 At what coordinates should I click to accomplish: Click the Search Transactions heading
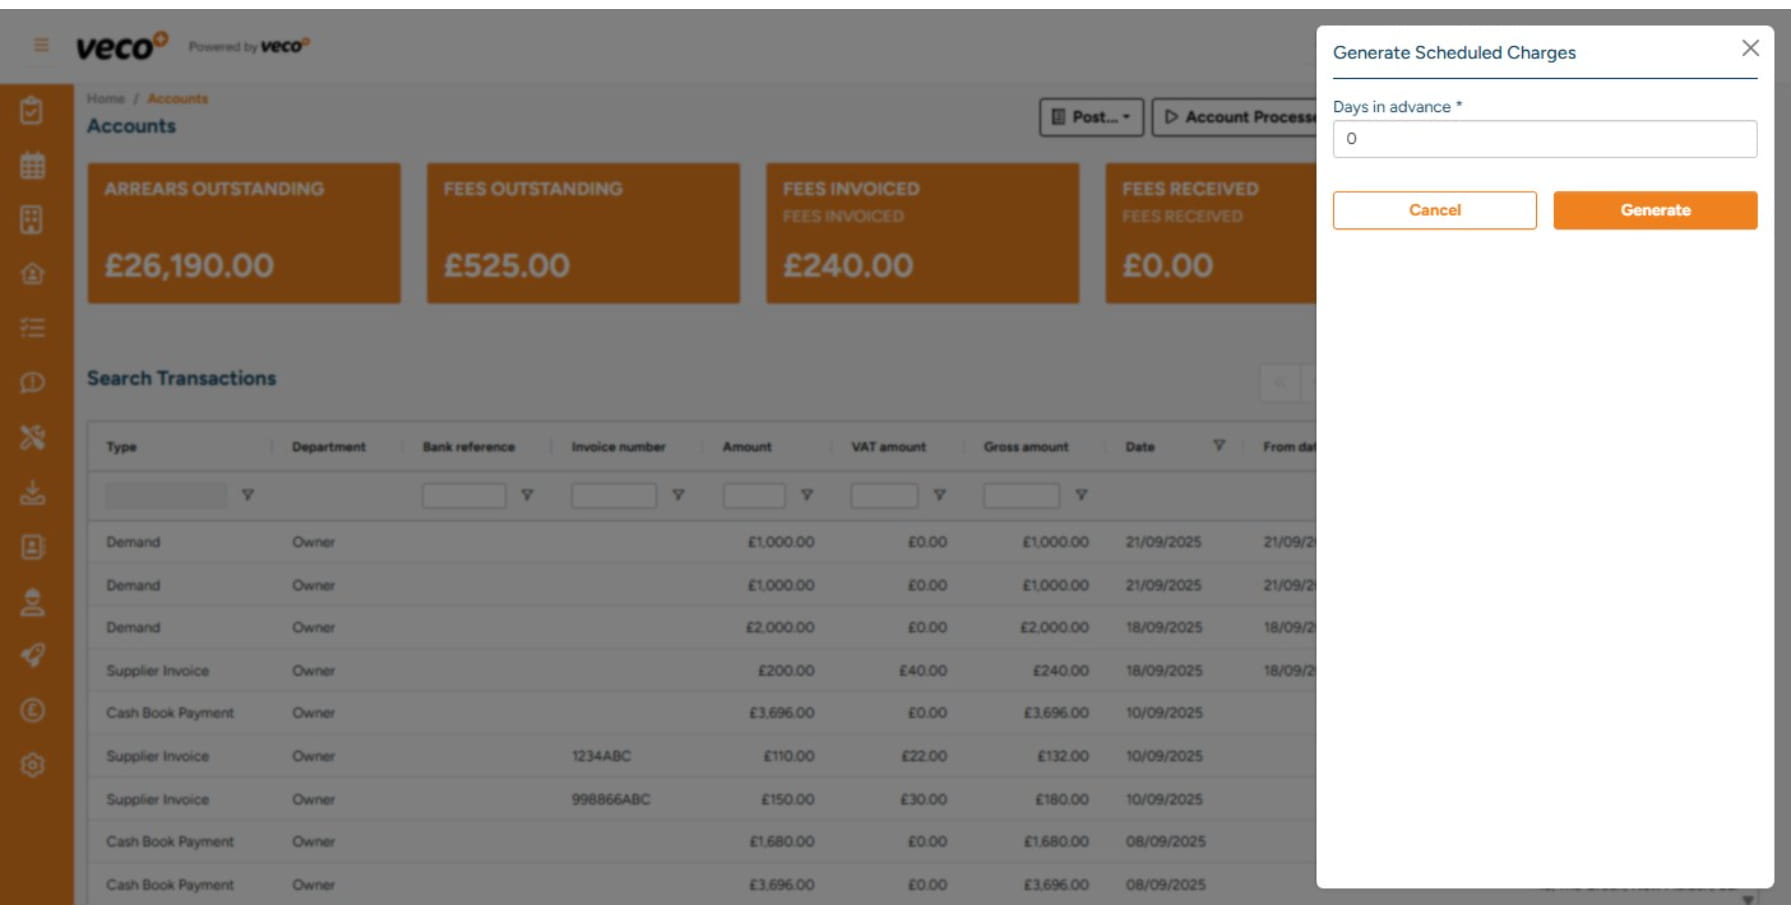click(x=181, y=378)
